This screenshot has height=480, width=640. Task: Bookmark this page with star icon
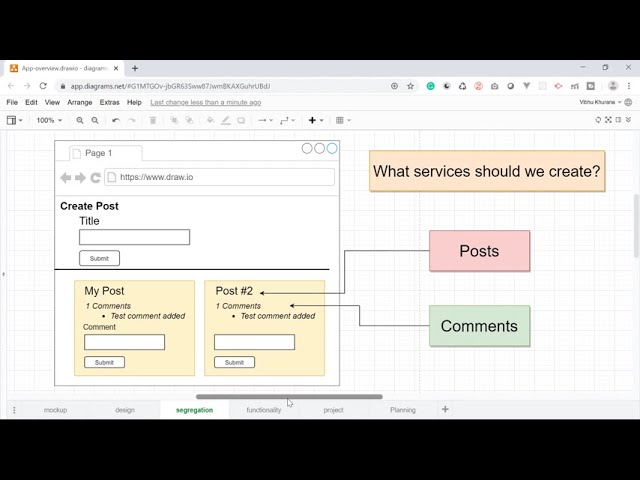[x=410, y=86]
